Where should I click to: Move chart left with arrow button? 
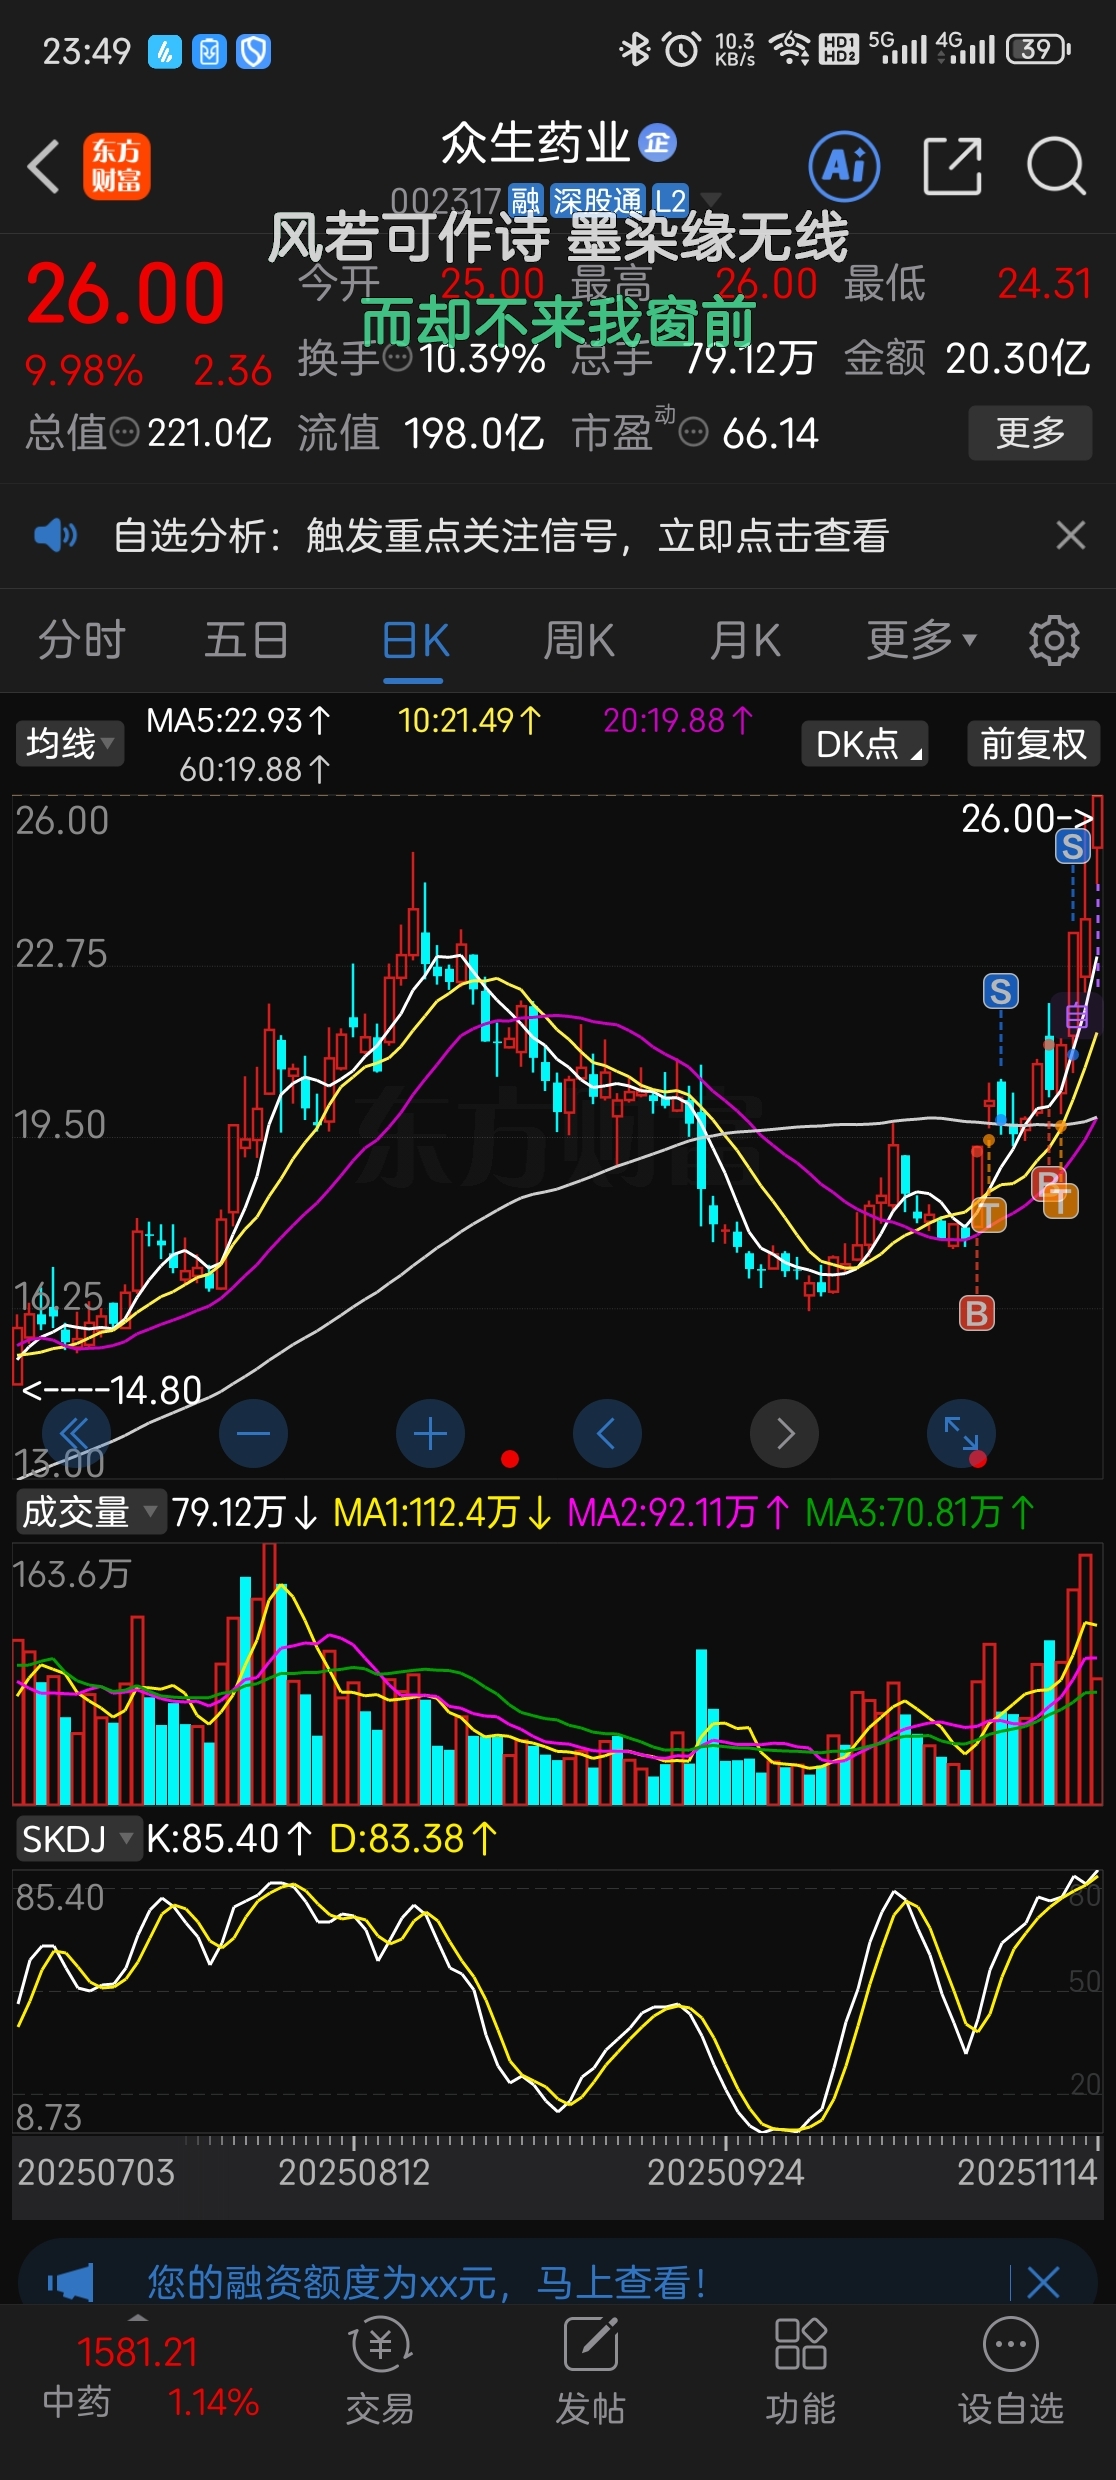607,1433
